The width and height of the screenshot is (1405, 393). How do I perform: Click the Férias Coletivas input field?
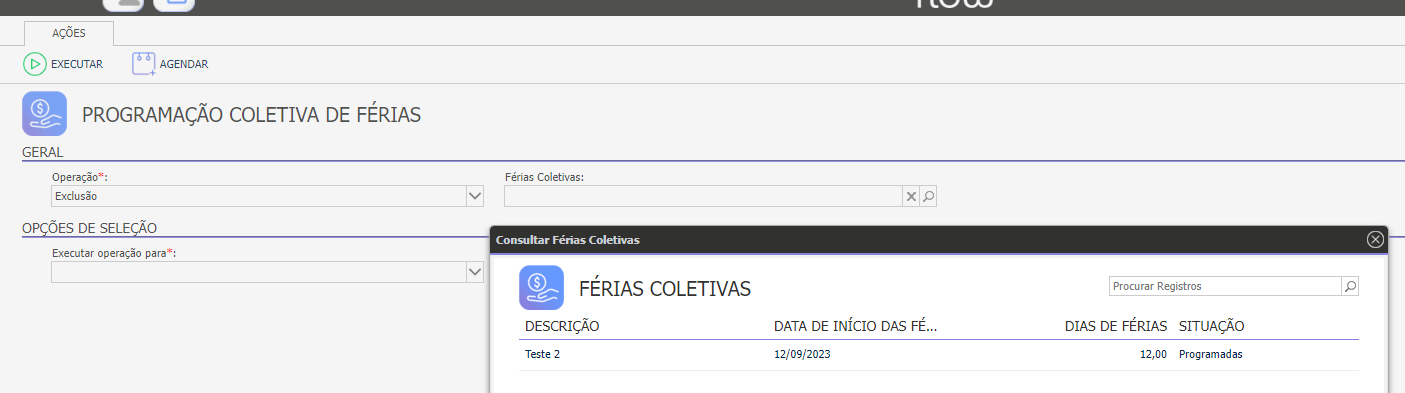tap(703, 197)
